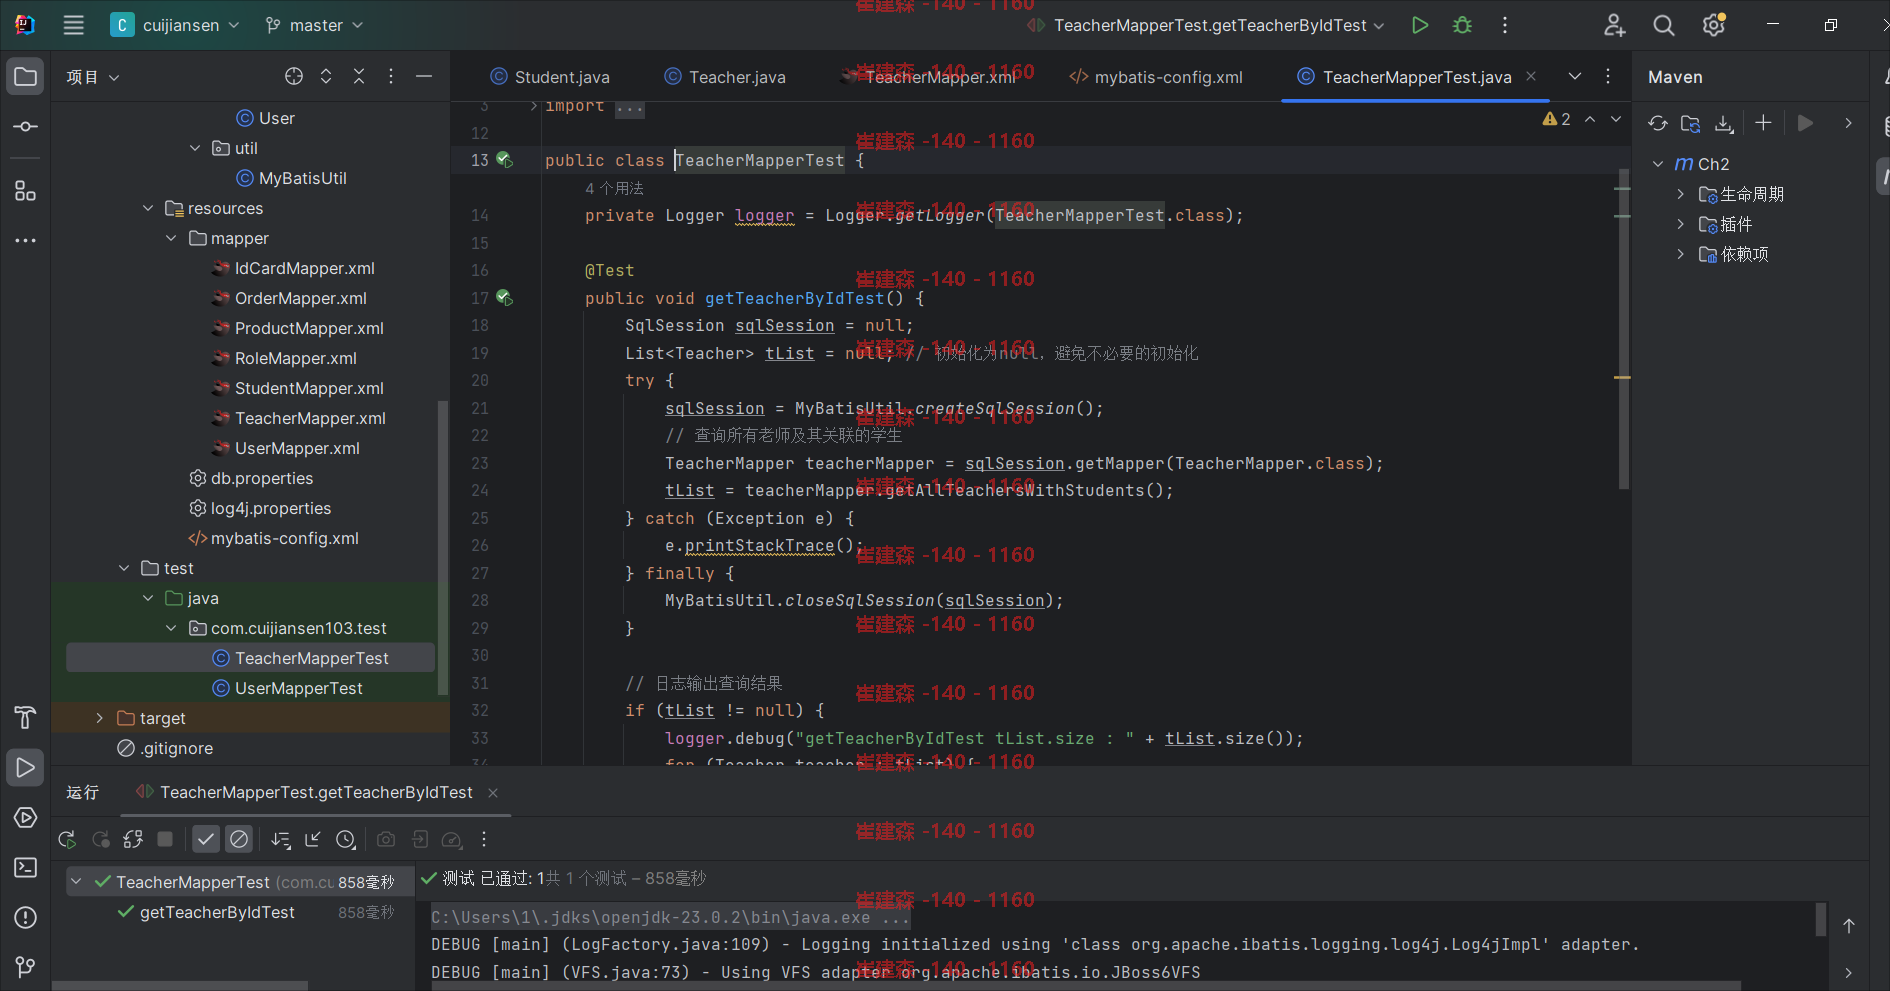1890x991 pixels.
Task: Click run gutter icon at line 17
Action: click(505, 298)
